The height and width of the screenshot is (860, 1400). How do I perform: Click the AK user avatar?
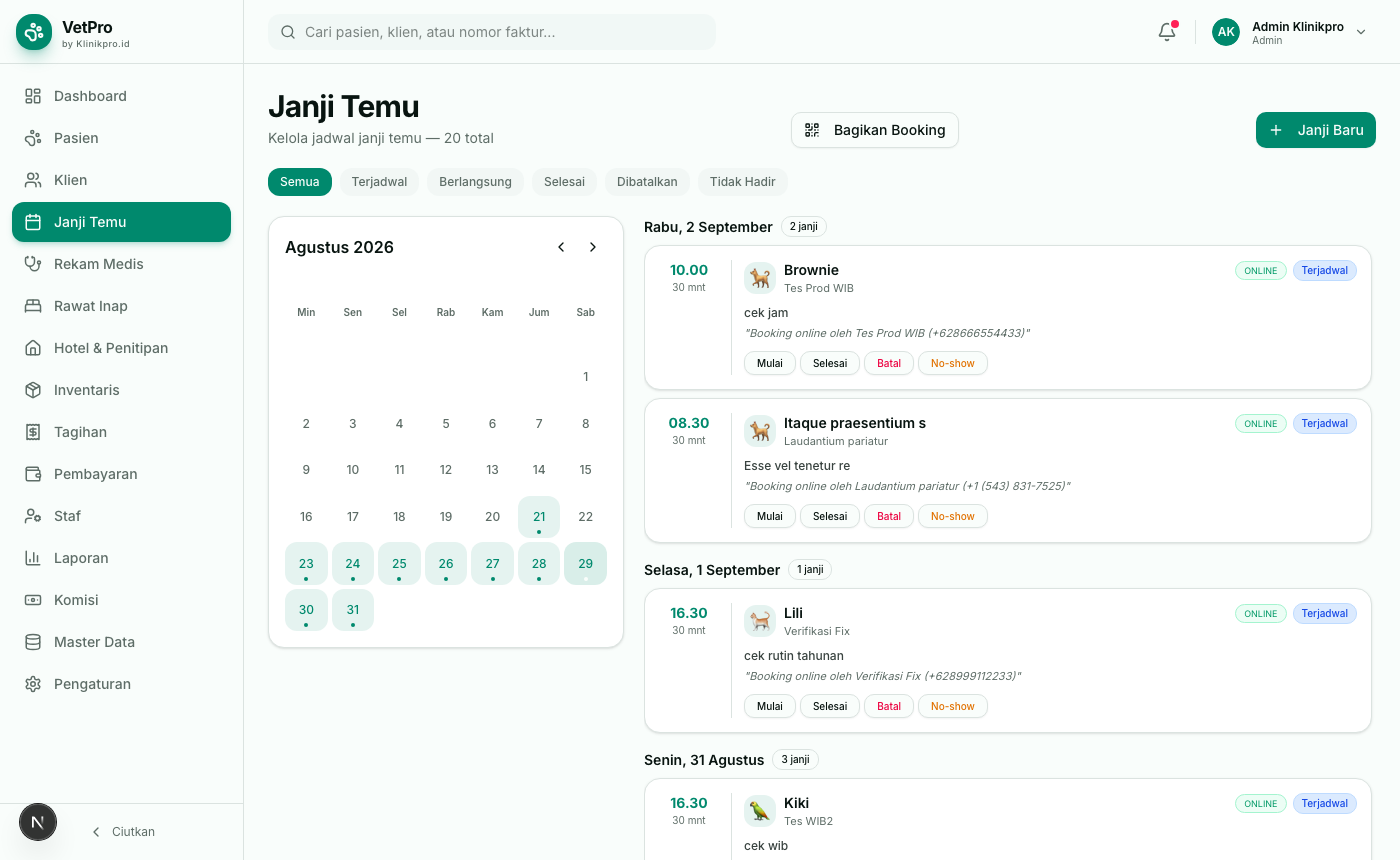click(1226, 32)
